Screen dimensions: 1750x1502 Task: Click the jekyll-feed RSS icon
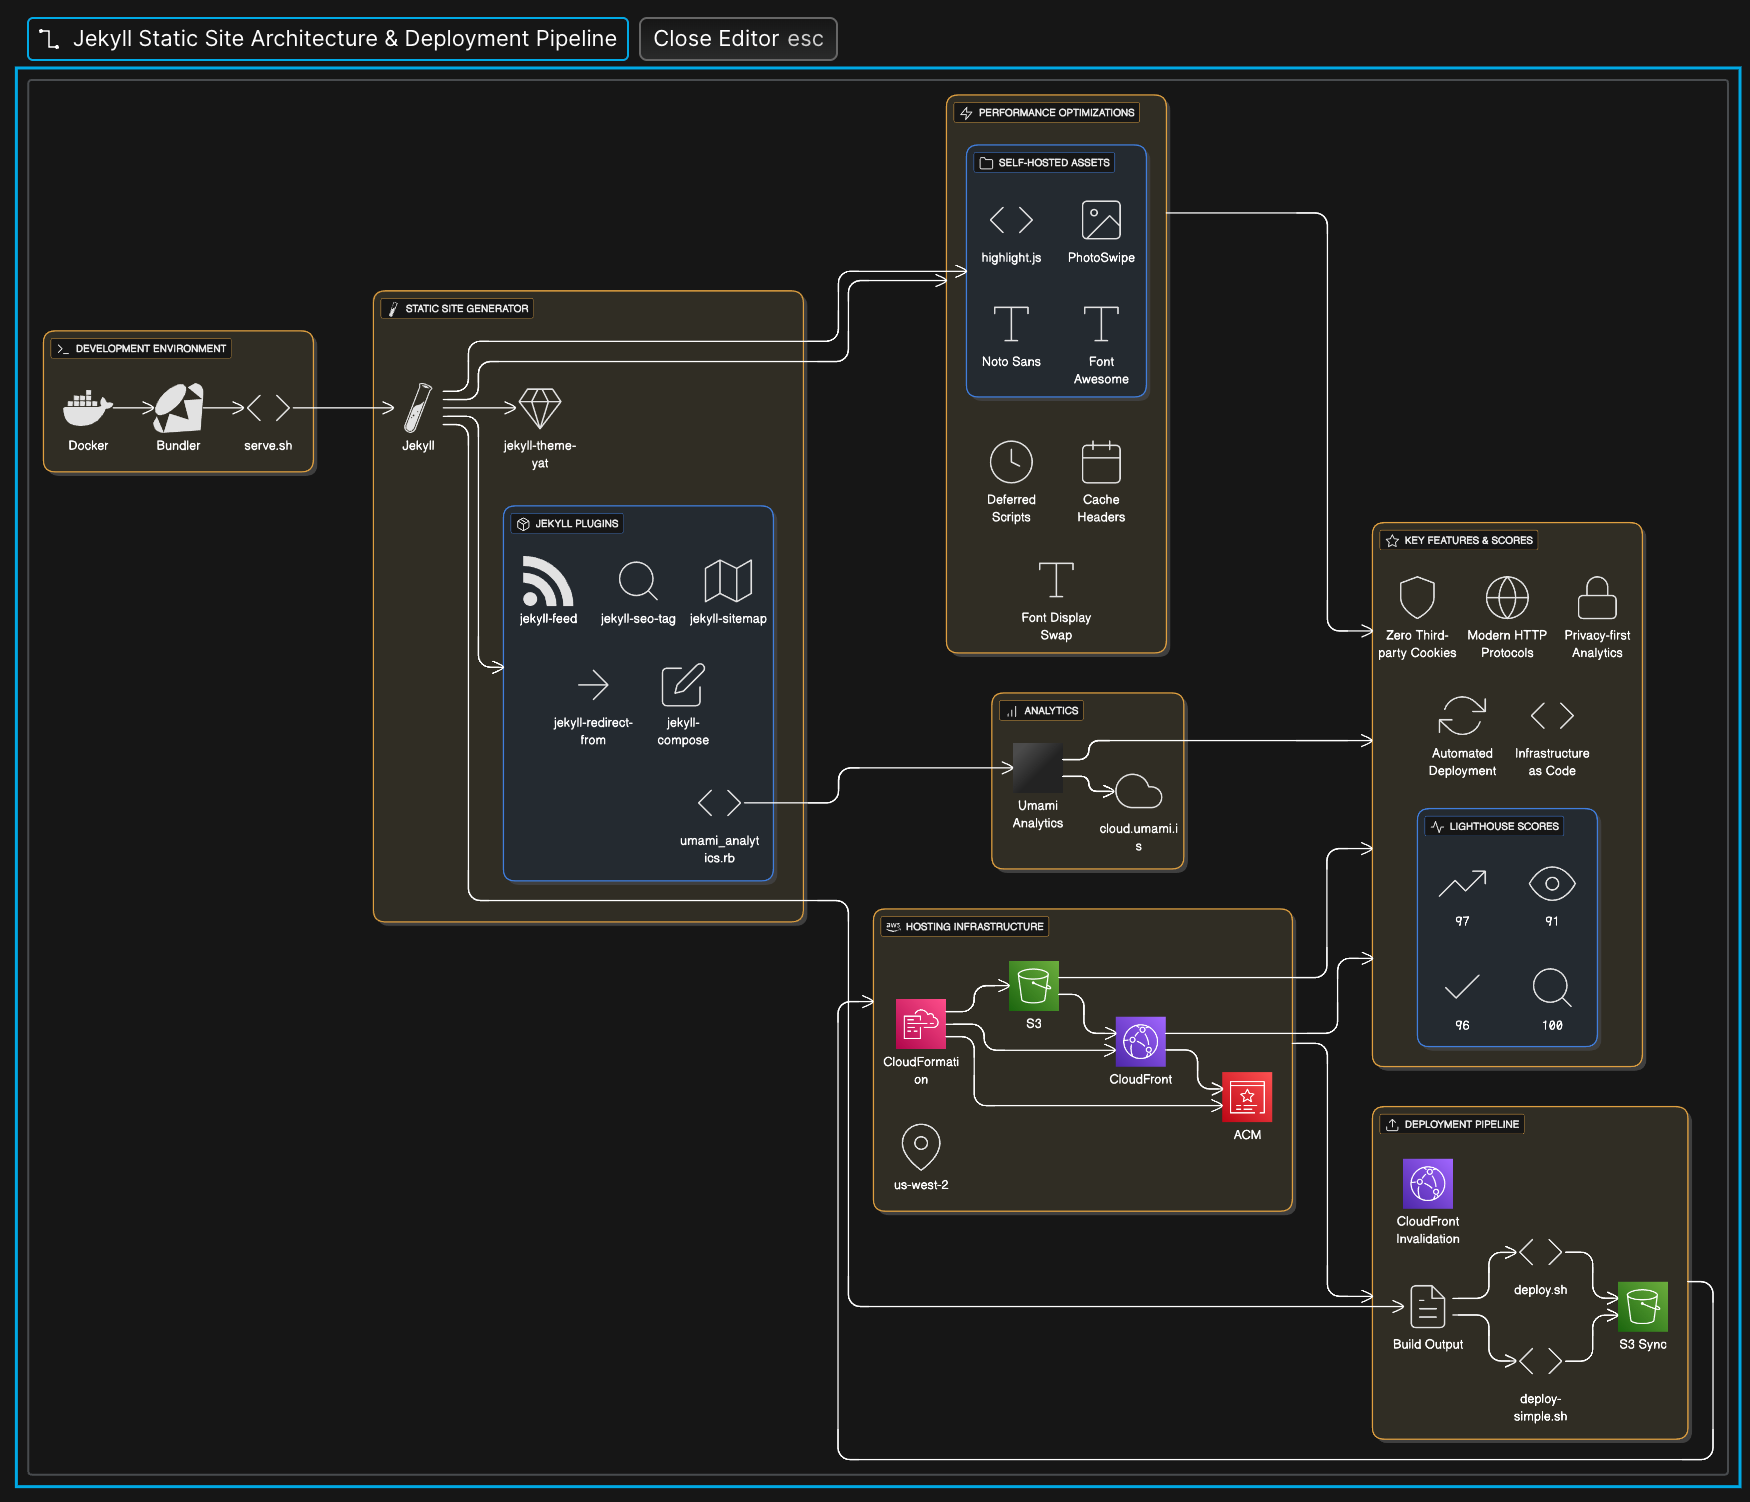548,581
